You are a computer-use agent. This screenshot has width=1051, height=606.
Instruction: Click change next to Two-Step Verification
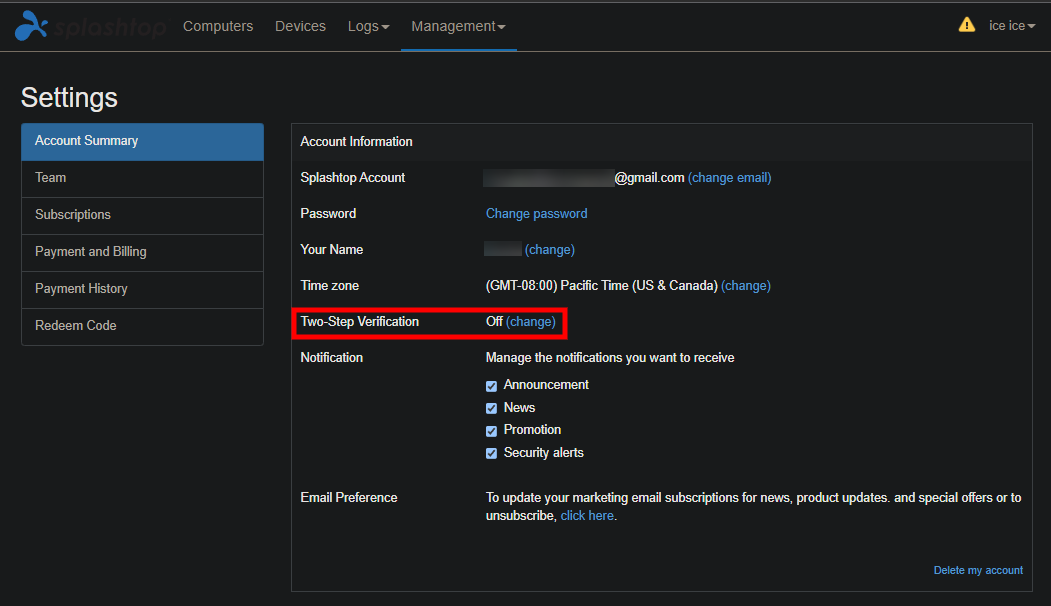pos(531,322)
